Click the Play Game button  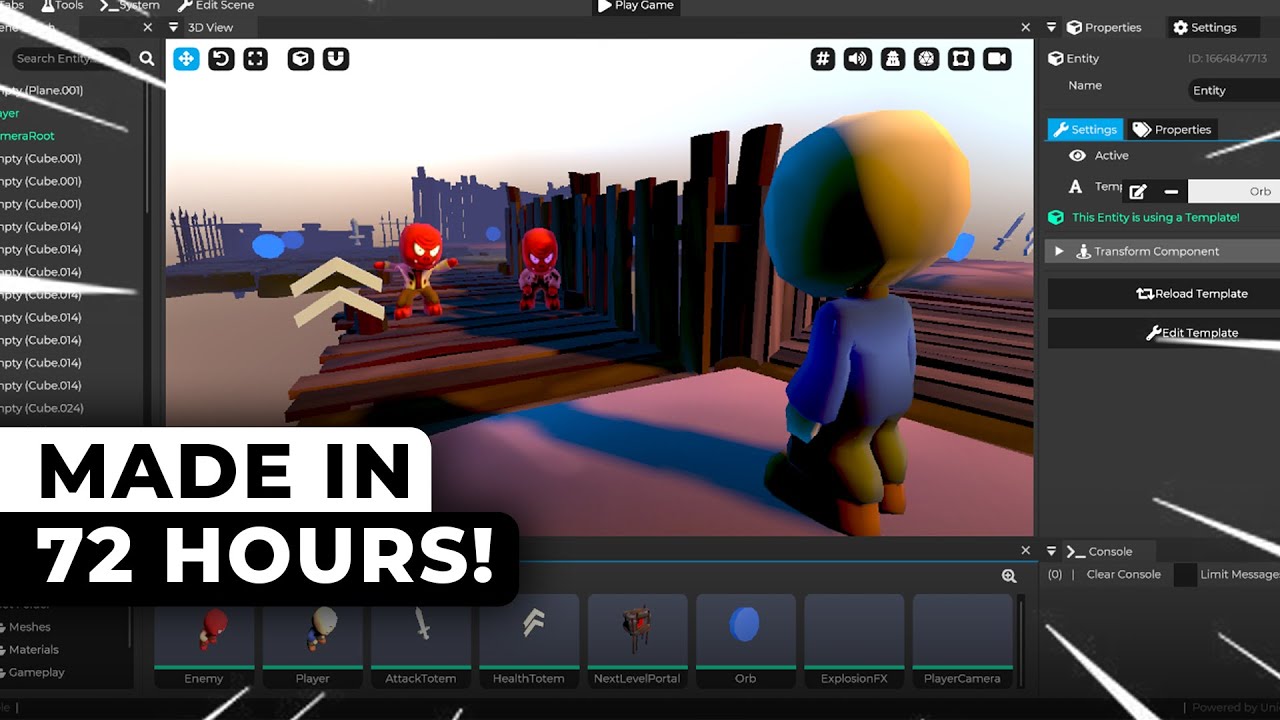pos(636,5)
